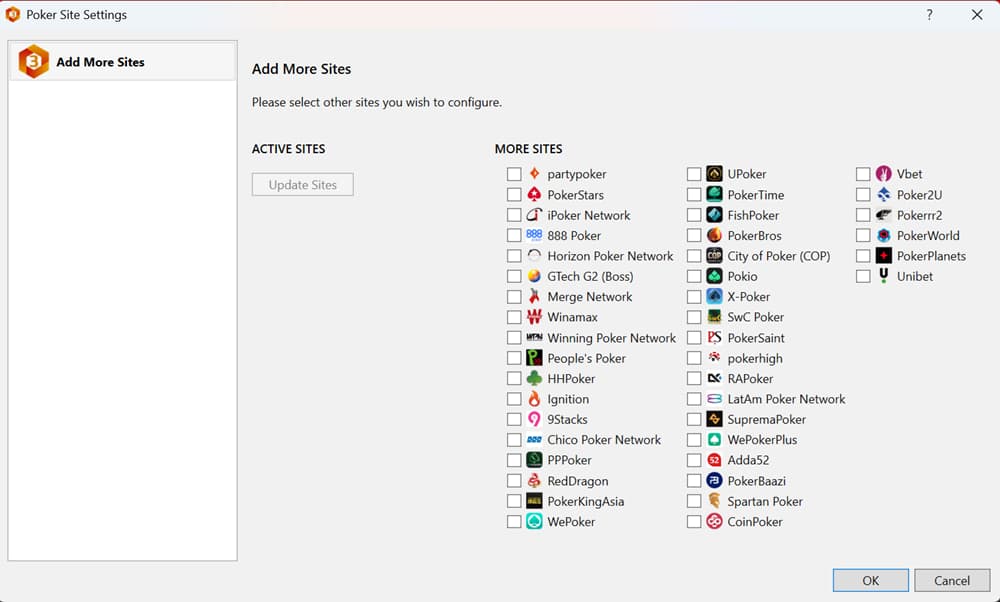Click the RedDragon dragon icon
This screenshot has height=602, width=1000.
click(533, 480)
